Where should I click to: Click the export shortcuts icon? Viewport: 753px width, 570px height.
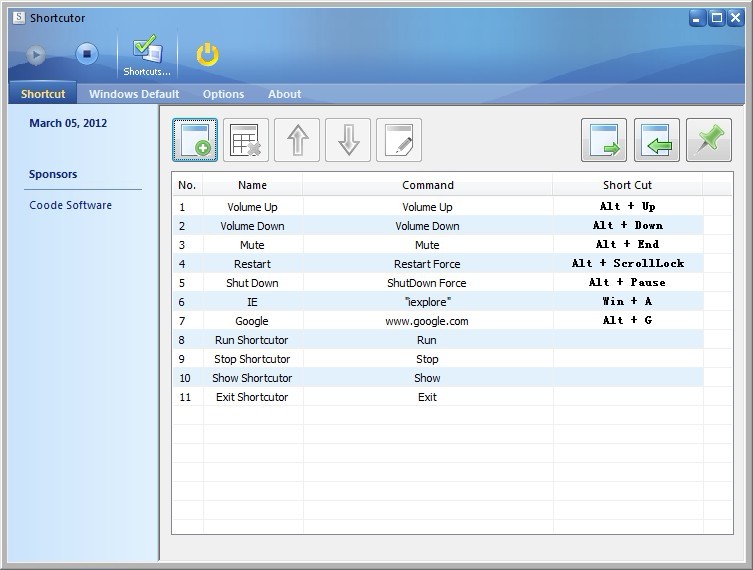[604, 140]
